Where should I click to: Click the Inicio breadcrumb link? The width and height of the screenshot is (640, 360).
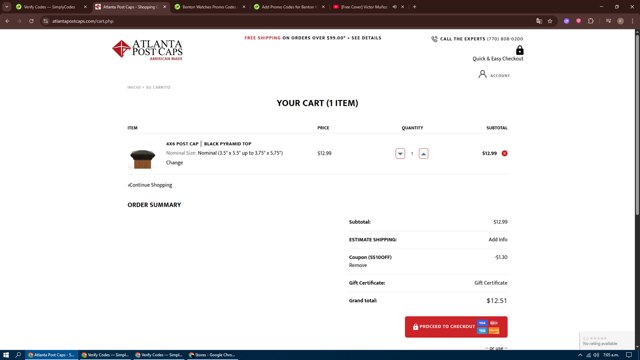(x=134, y=87)
